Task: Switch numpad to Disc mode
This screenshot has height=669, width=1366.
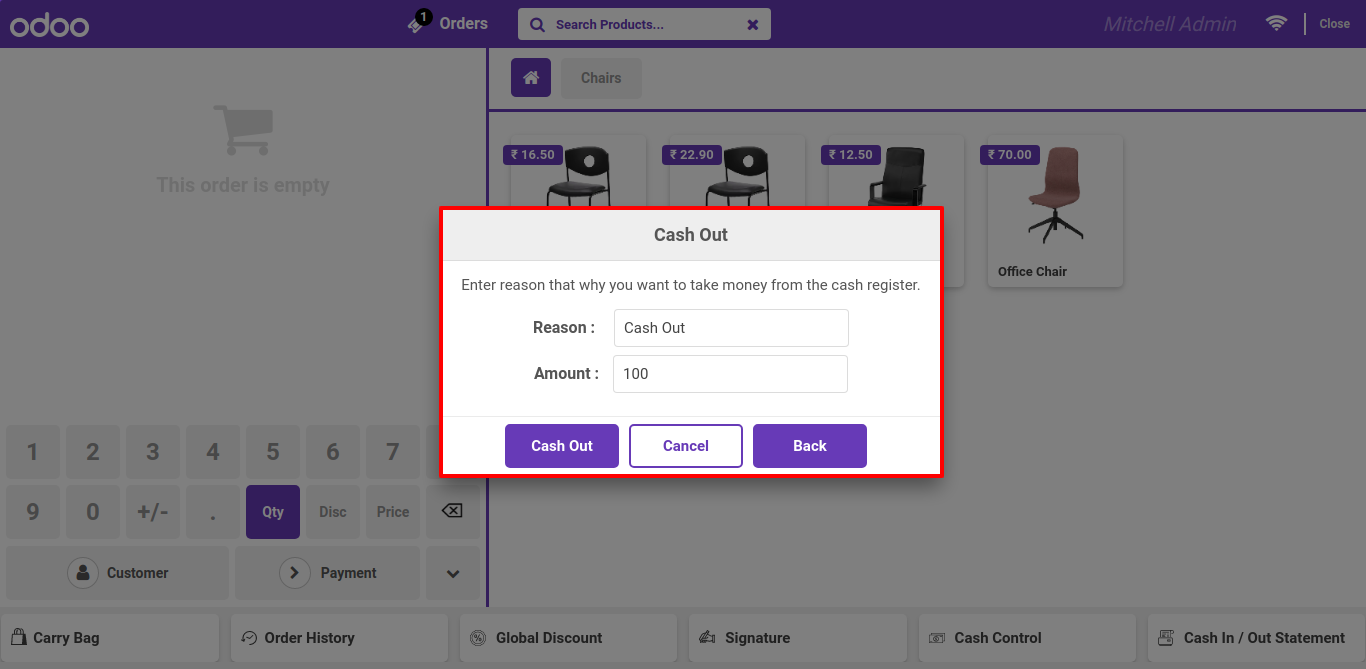Action: click(333, 512)
